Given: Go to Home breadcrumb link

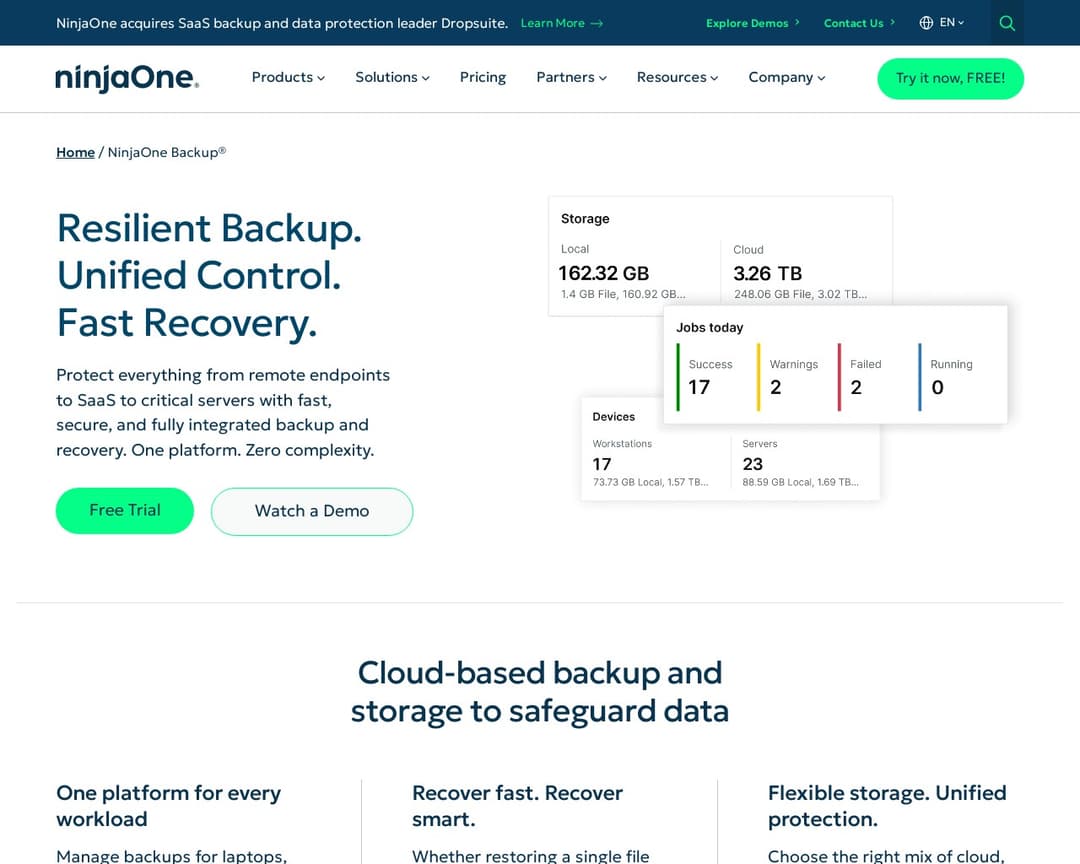Looking at the screenshot, I should pos(75,152).
